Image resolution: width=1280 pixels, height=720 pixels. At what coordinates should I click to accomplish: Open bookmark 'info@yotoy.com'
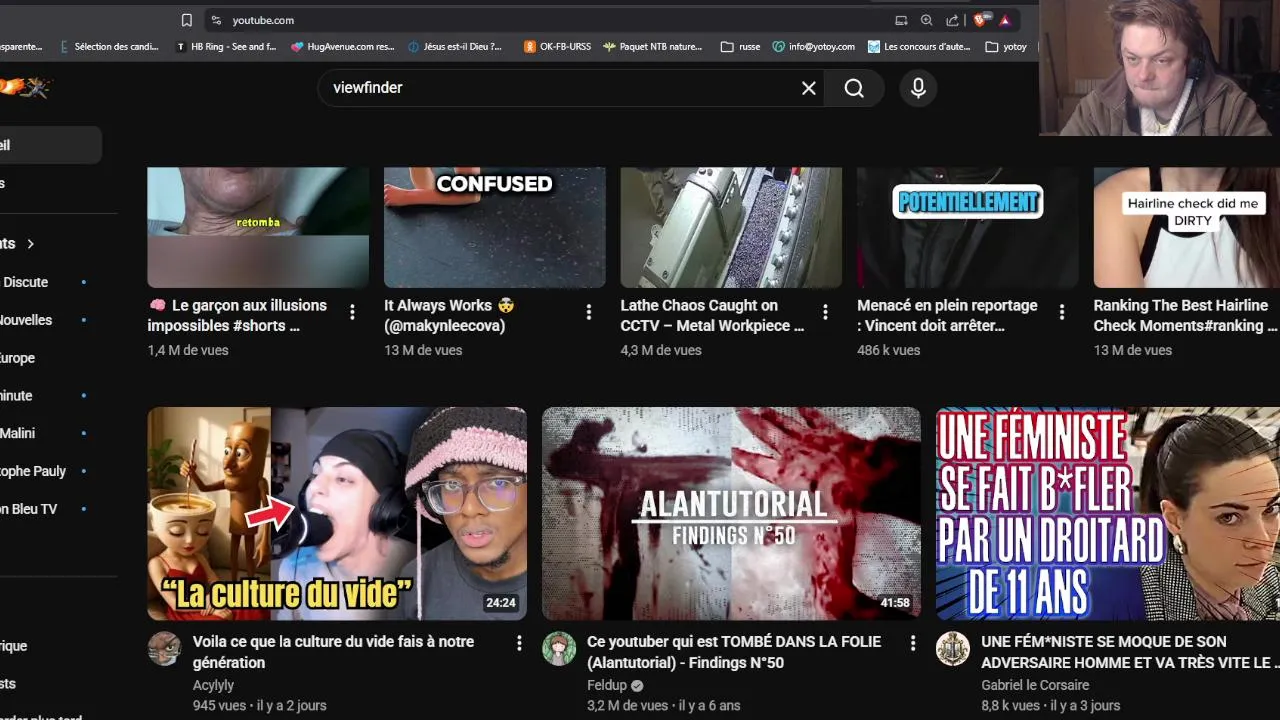click(814, 46)
